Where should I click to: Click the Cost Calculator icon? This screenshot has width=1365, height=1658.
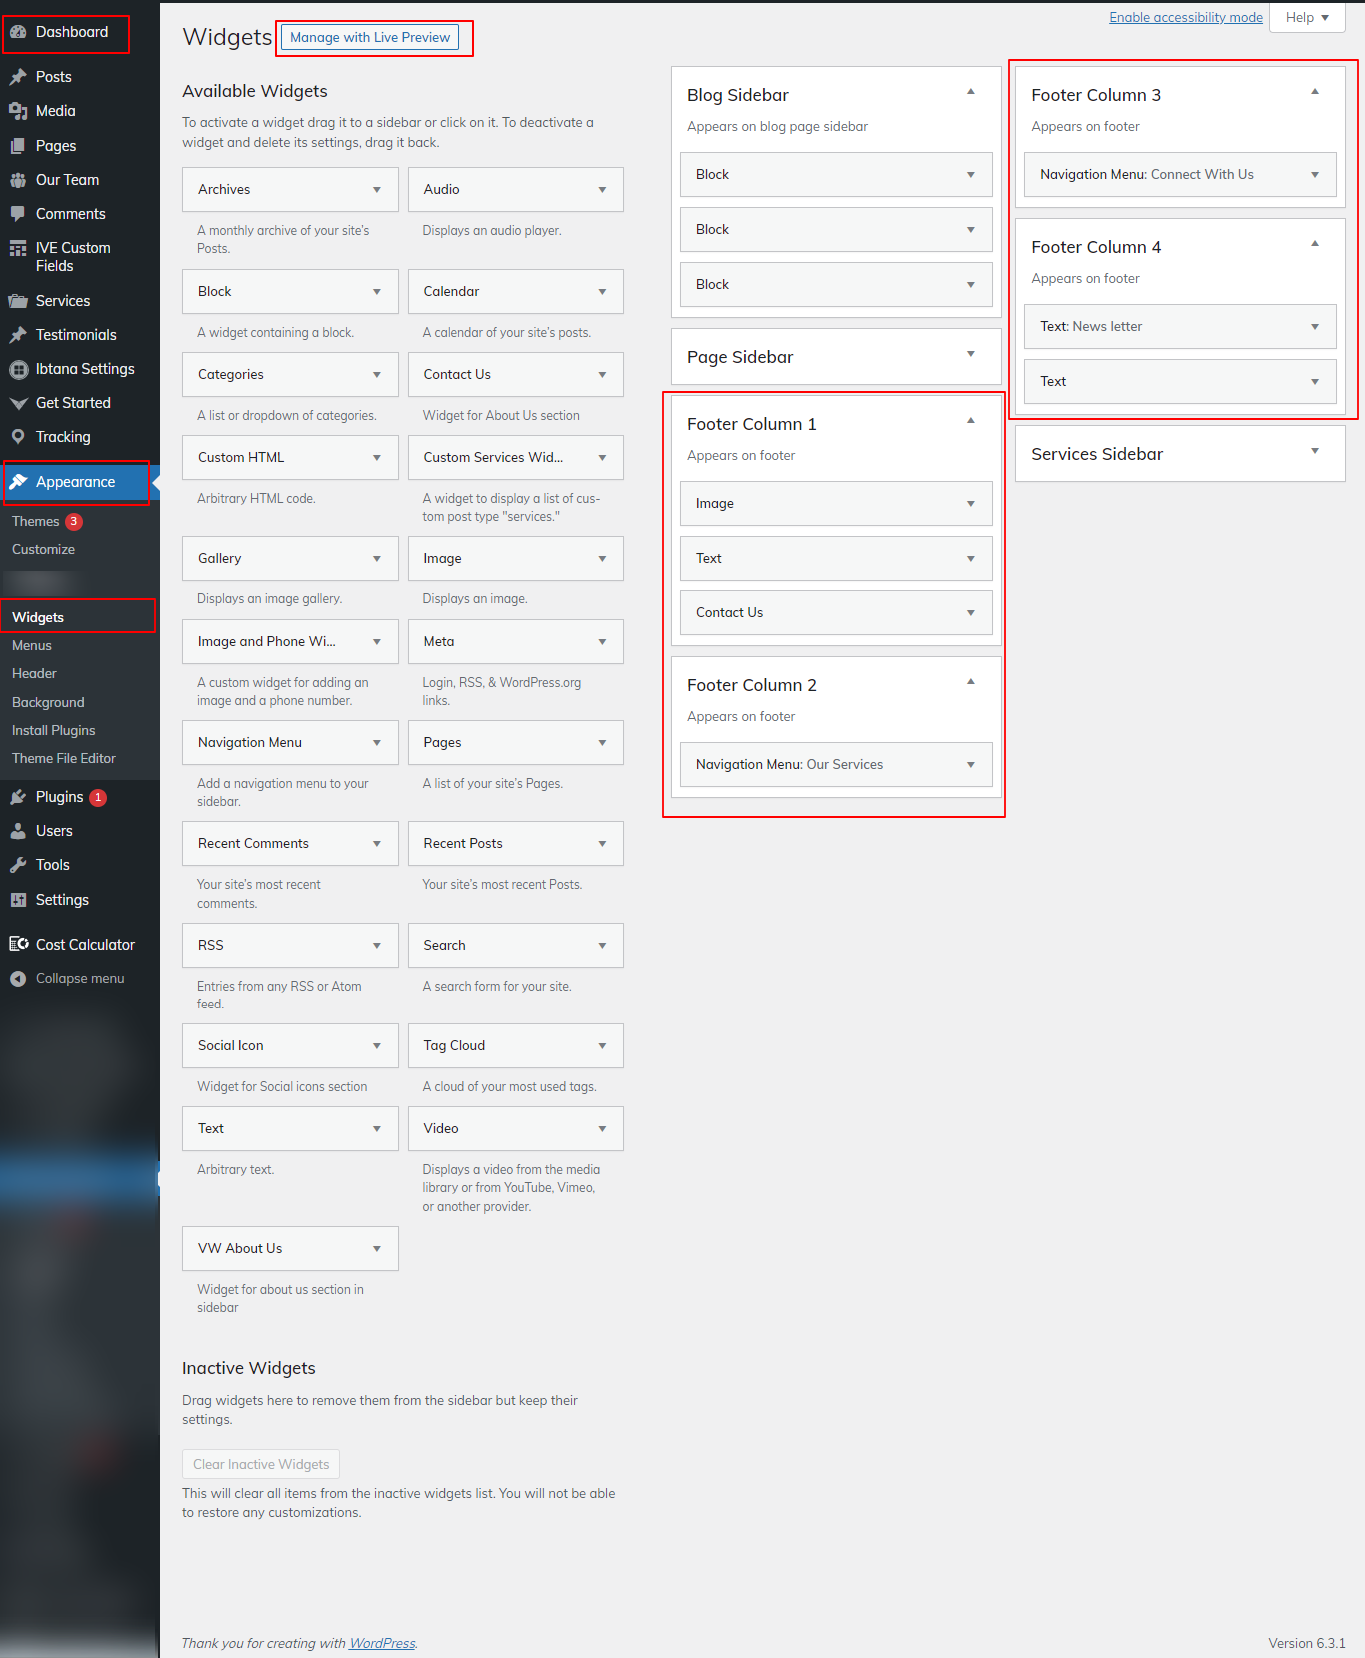(x=18, y=944)
